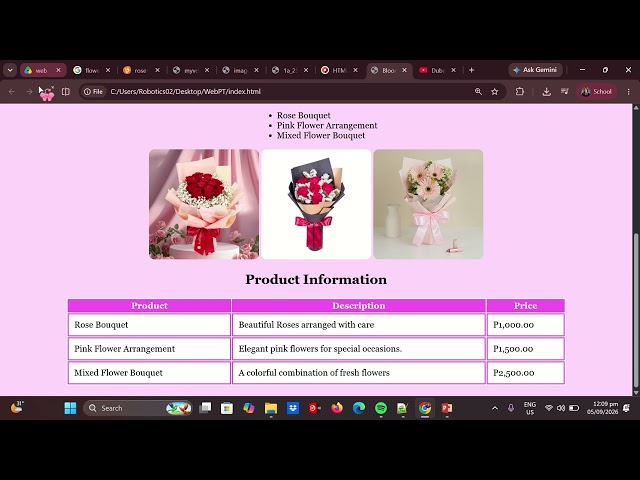Image resolution: width=640 pixels, height=480 pixels.
Task: Click "Beautiful Roses arranged with care" cell
Action: coord(358,324)
